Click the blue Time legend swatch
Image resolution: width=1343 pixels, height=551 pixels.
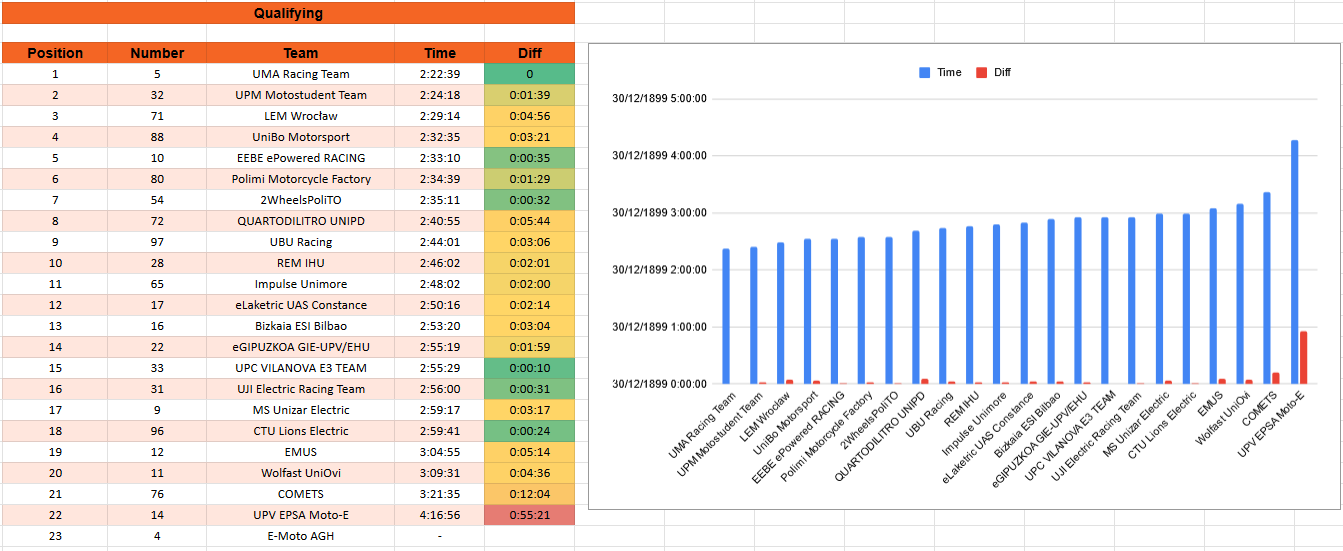pyautogui.click(x=924, y=72)
